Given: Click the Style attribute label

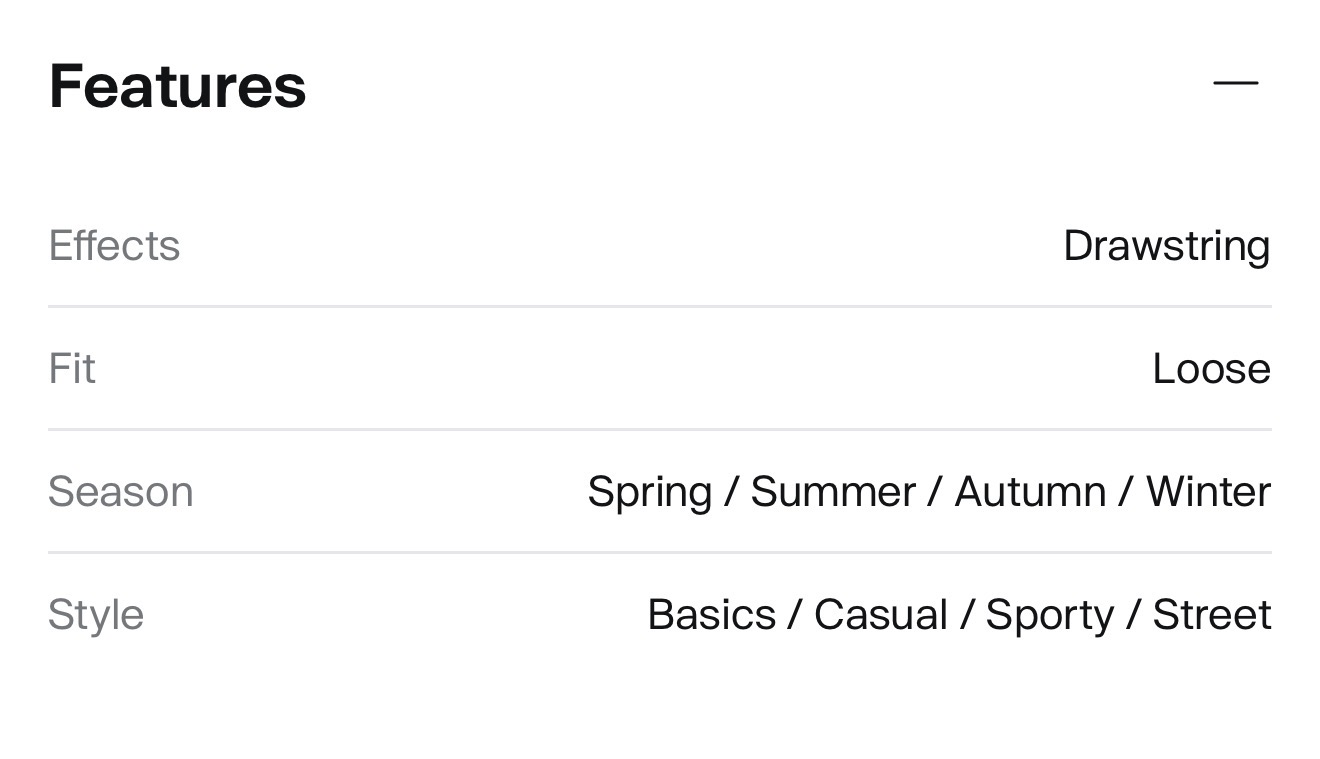Looking at the screenshot, I should pyautogui.click(x=96, y=615).
